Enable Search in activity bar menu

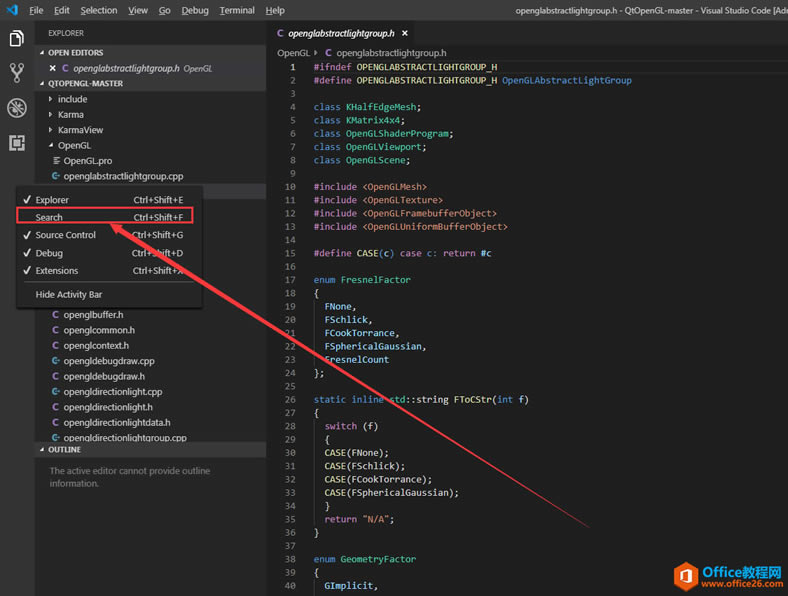[x=105, y=217]
